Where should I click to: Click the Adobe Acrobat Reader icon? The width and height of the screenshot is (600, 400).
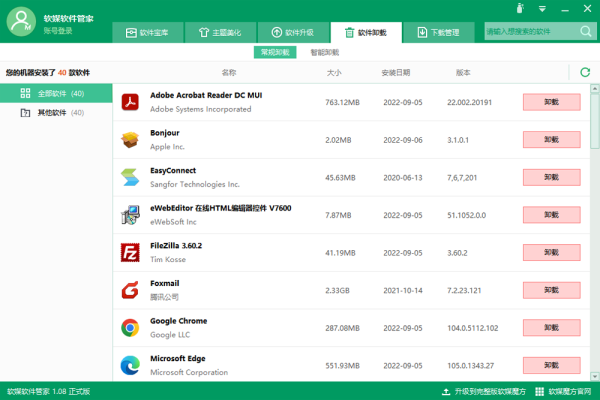pyautogui.click(x=130, y=101)
